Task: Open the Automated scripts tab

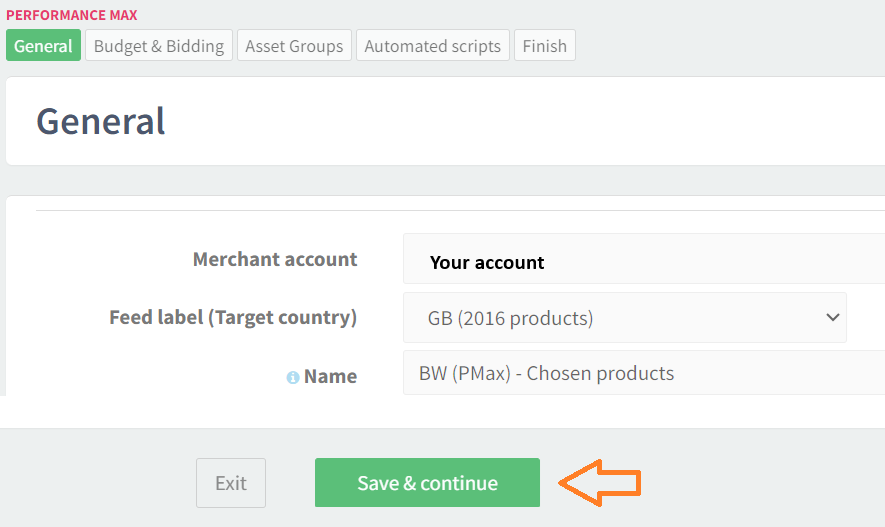Action: click(432, 46)
